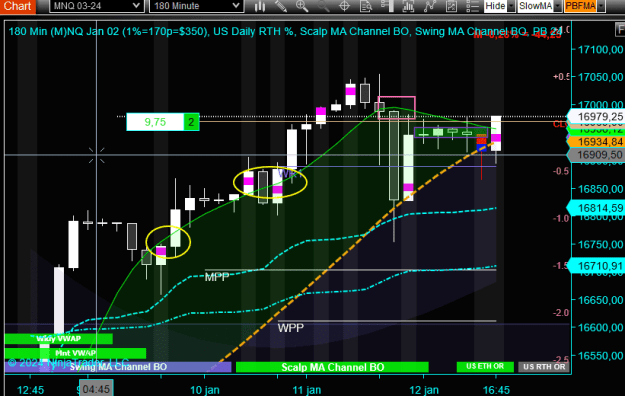Open the chart trader panel icon
625x396 pixels.
coord(387,6)
